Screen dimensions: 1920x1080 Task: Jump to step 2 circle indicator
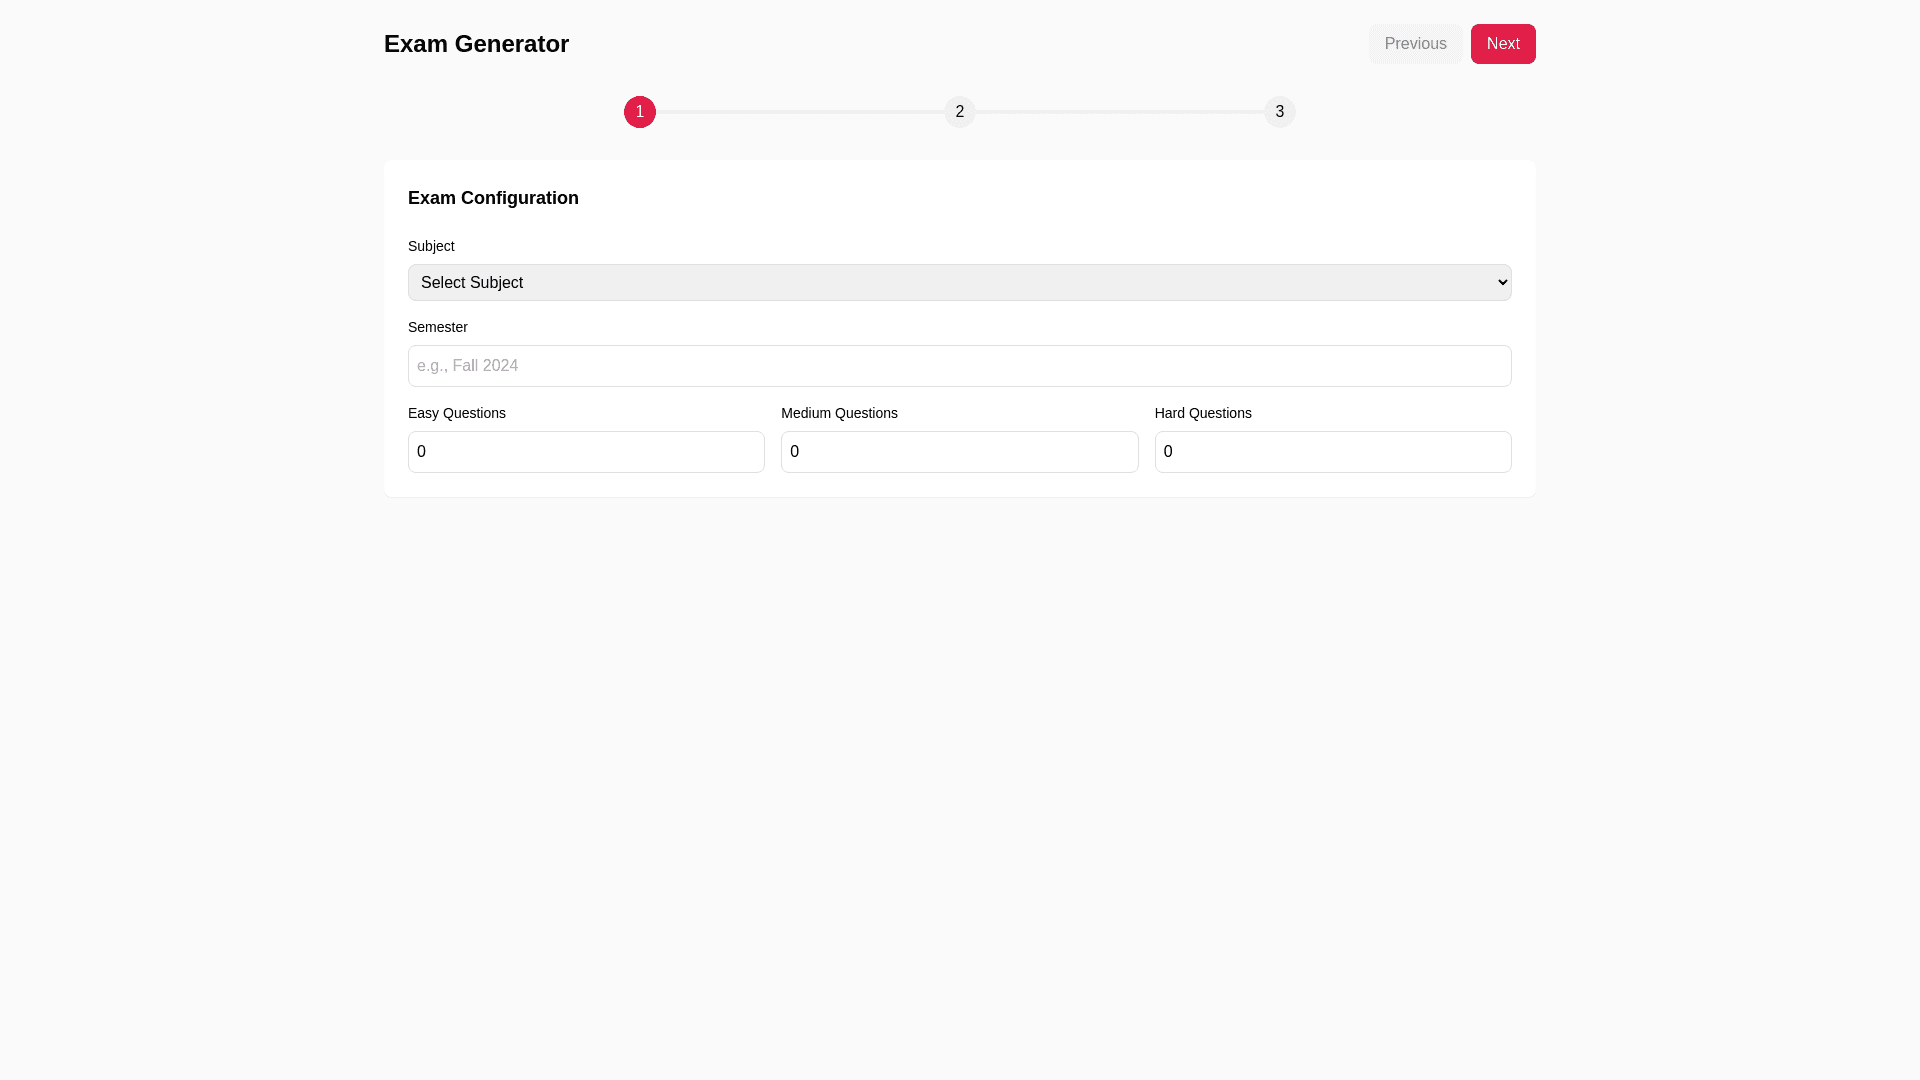(x=960, y=112)
